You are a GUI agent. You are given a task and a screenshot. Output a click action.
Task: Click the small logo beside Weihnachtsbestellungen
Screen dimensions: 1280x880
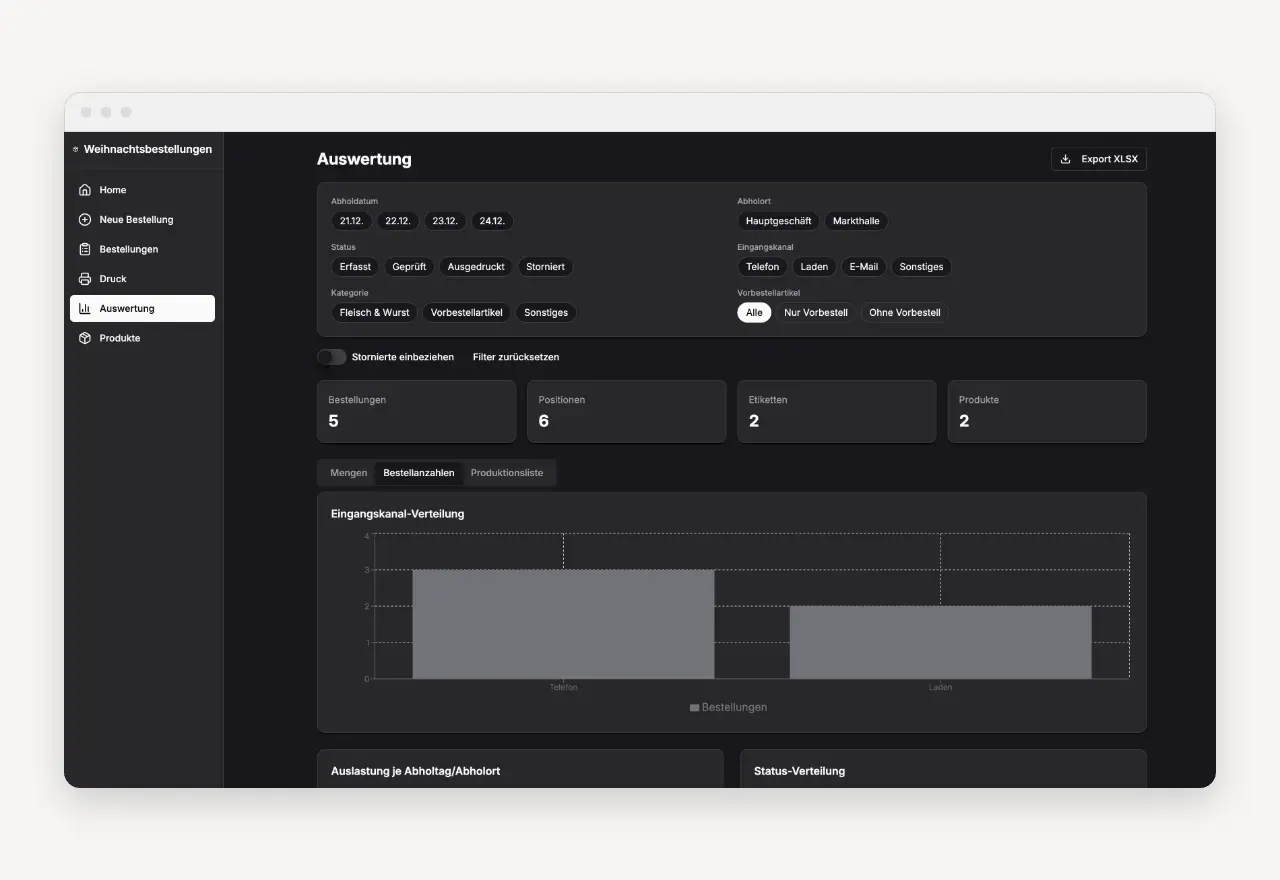[76, 150]
